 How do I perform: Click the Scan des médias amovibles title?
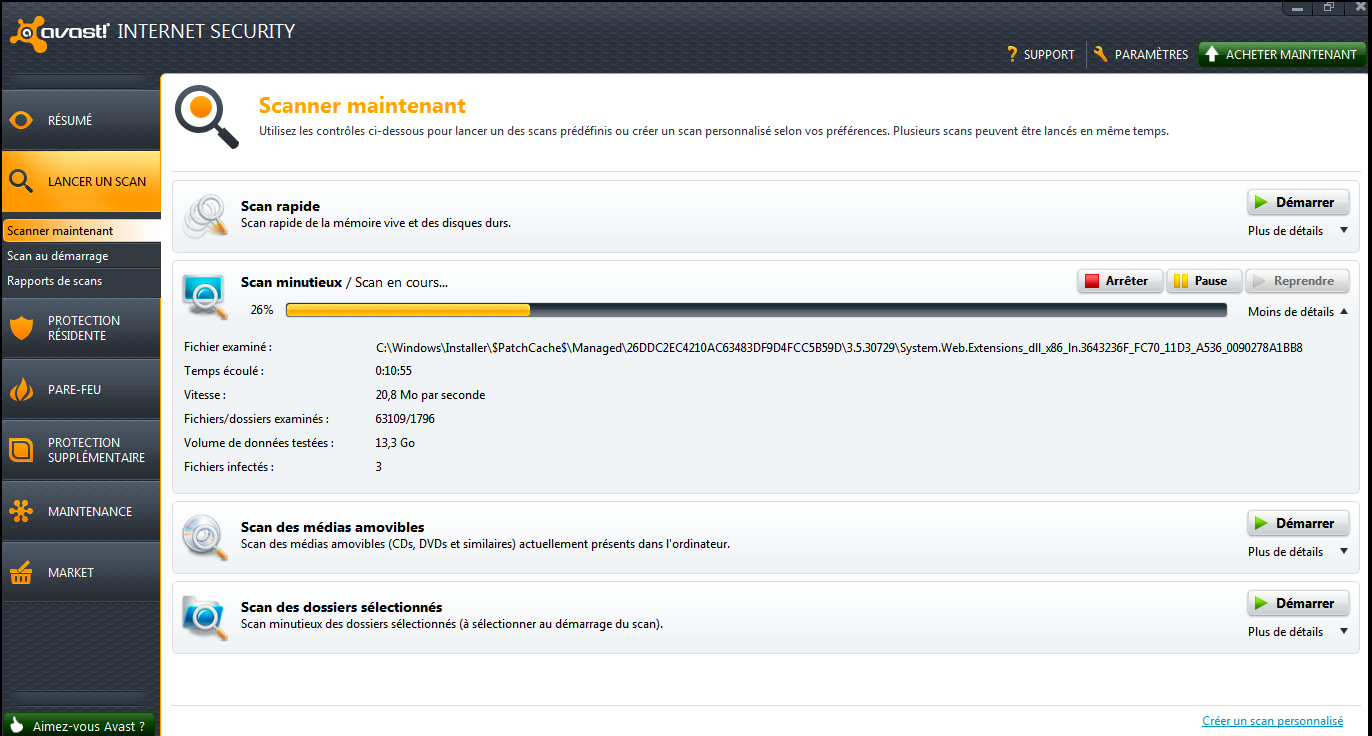pos(333,527)
